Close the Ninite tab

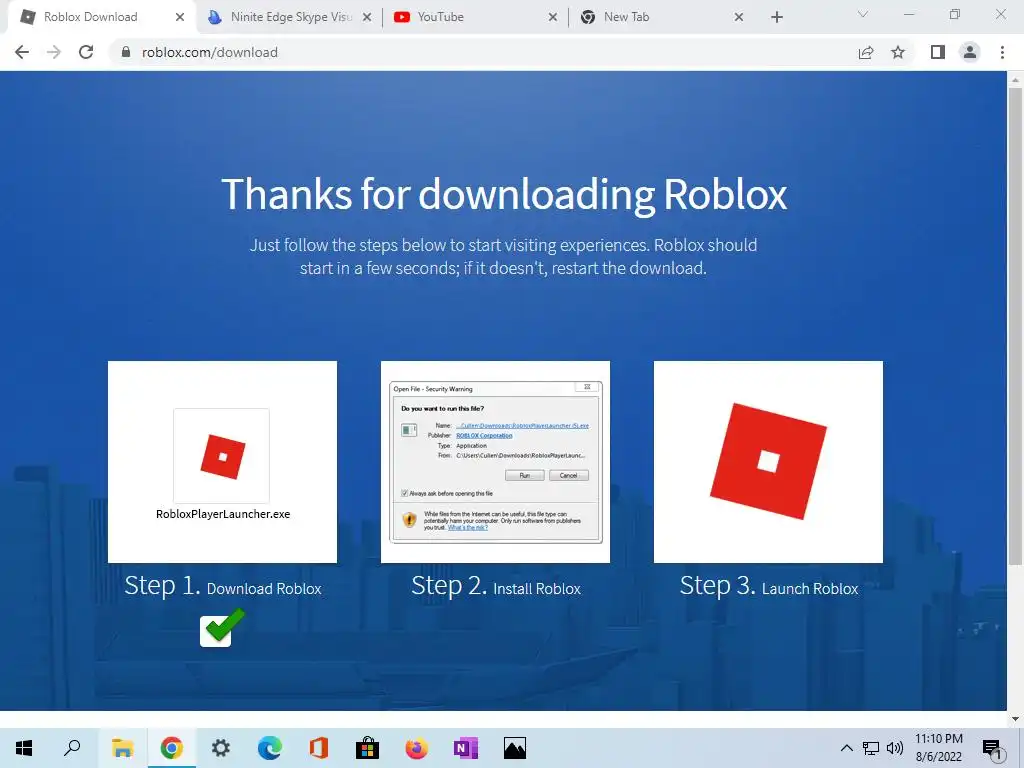pyautogui.click(x=367, y=18)
